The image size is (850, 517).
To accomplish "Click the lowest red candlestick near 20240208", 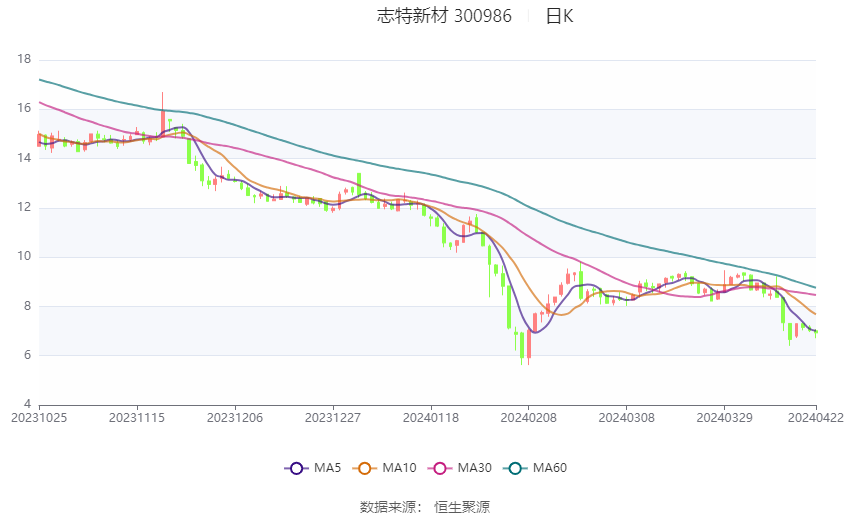I will pyautogui.click(x=529, y=344).
